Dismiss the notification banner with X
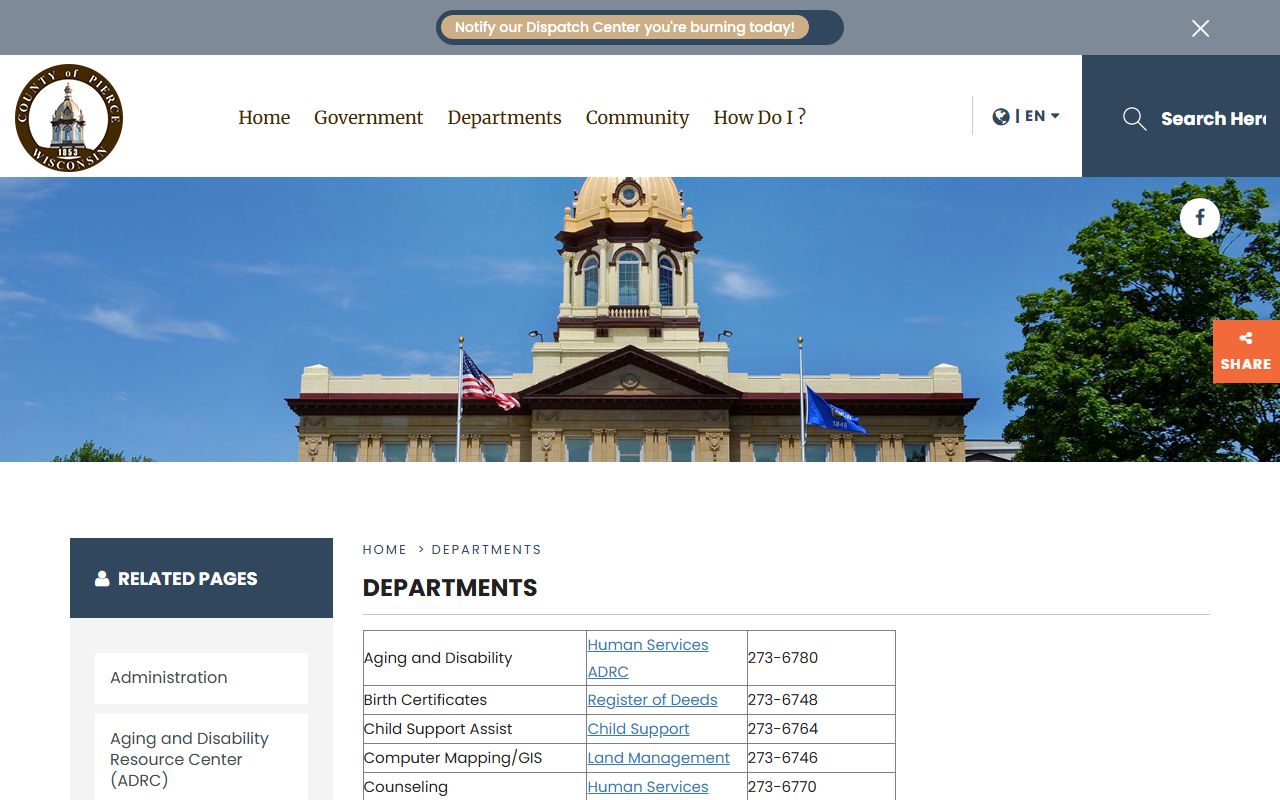Image resolution: width=1280 pixels, height=800 pixels. pyautogui.click(x=1201, y=28)
